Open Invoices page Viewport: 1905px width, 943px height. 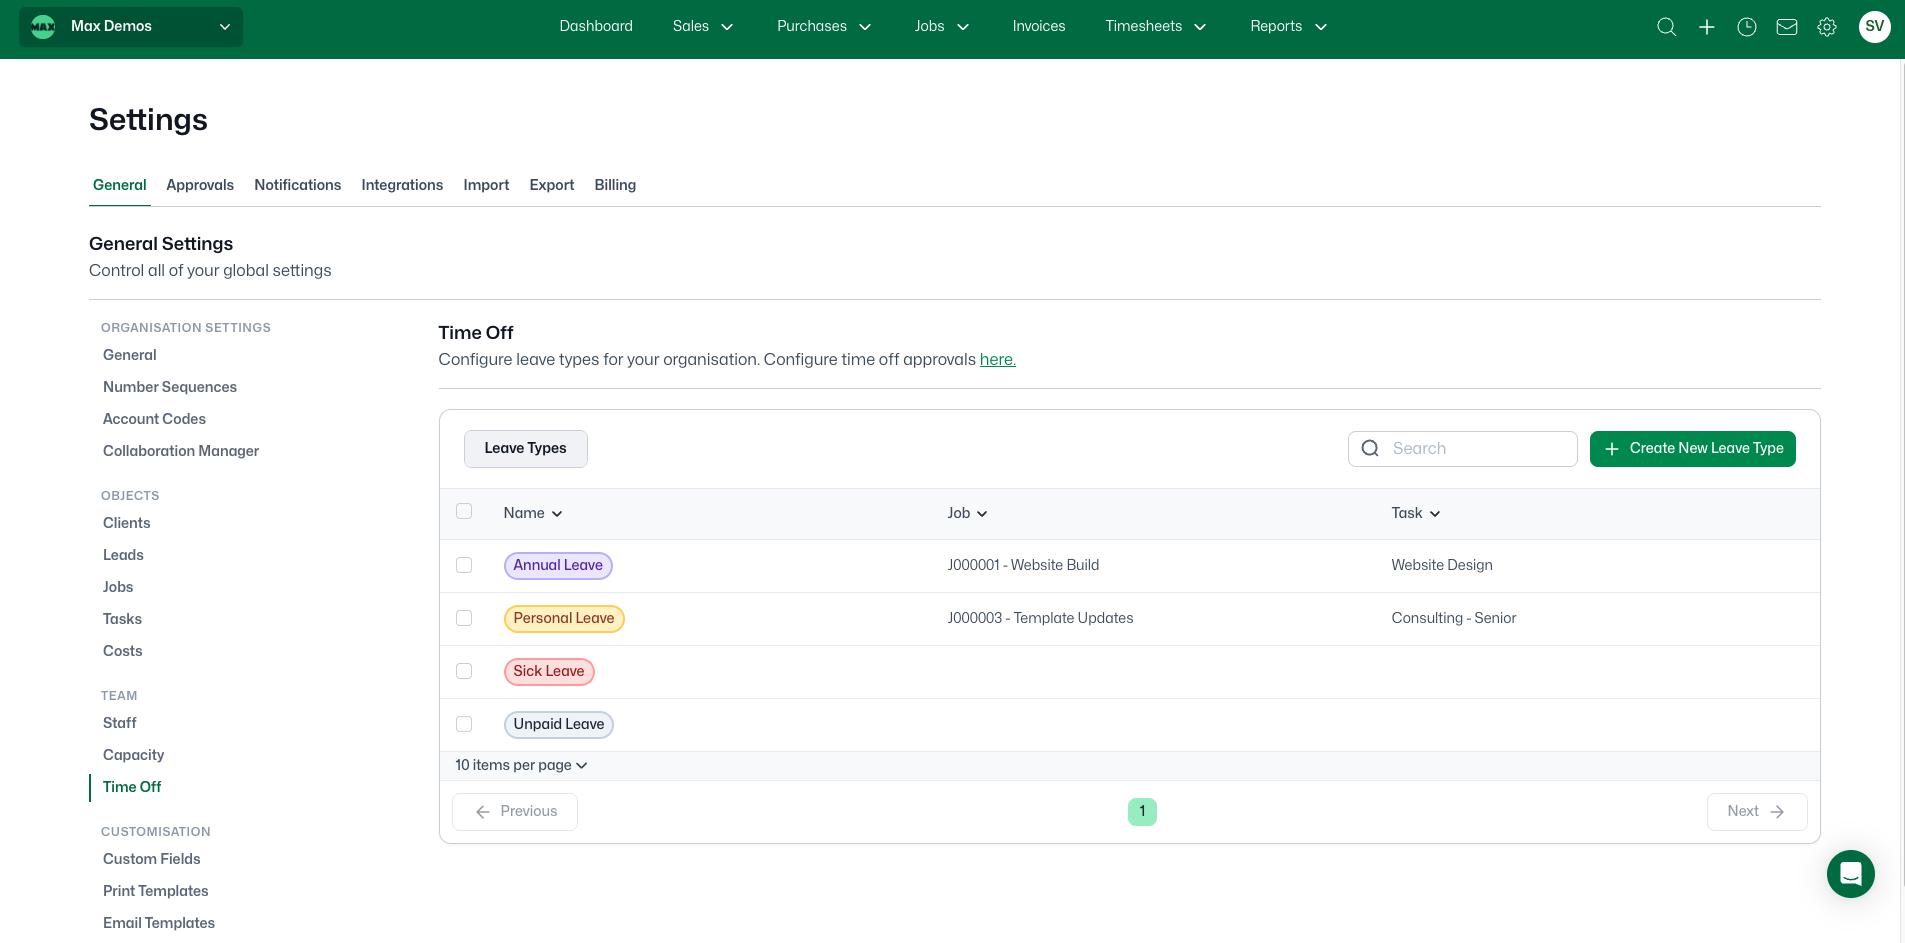(x=1039, y=27)
